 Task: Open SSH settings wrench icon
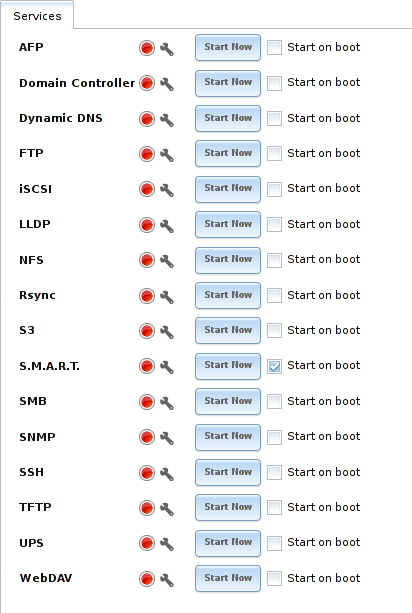(167, 473)
